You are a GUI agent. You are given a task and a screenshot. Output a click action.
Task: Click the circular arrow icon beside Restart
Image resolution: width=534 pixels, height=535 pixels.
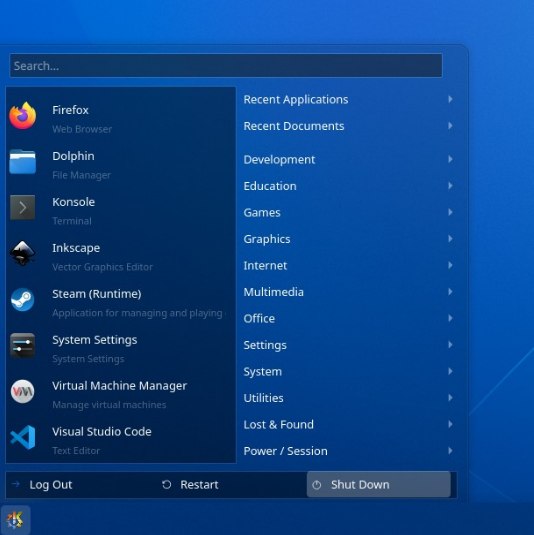[x=167, y=485]
